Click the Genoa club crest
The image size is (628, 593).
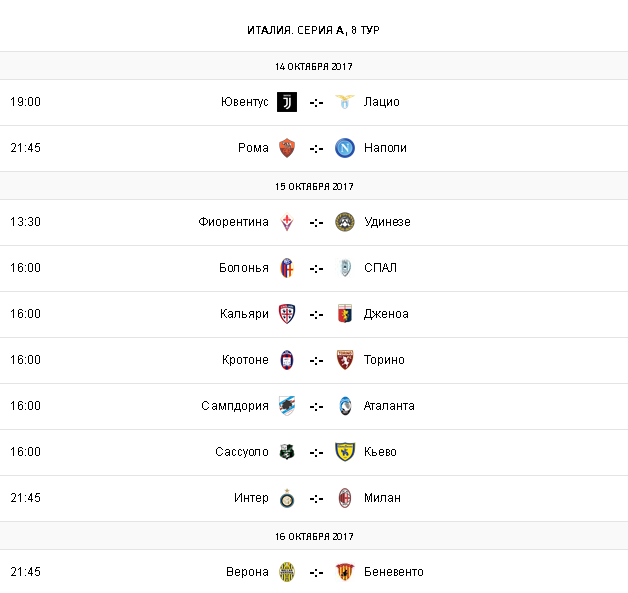click(x=345, y=314)
